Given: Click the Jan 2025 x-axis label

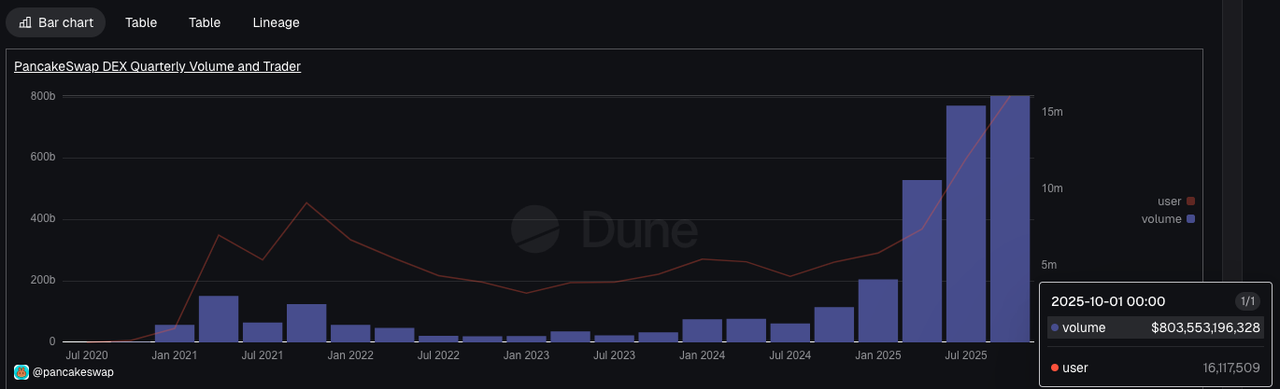Looking at the screenshot, I should tap(878, 355).
